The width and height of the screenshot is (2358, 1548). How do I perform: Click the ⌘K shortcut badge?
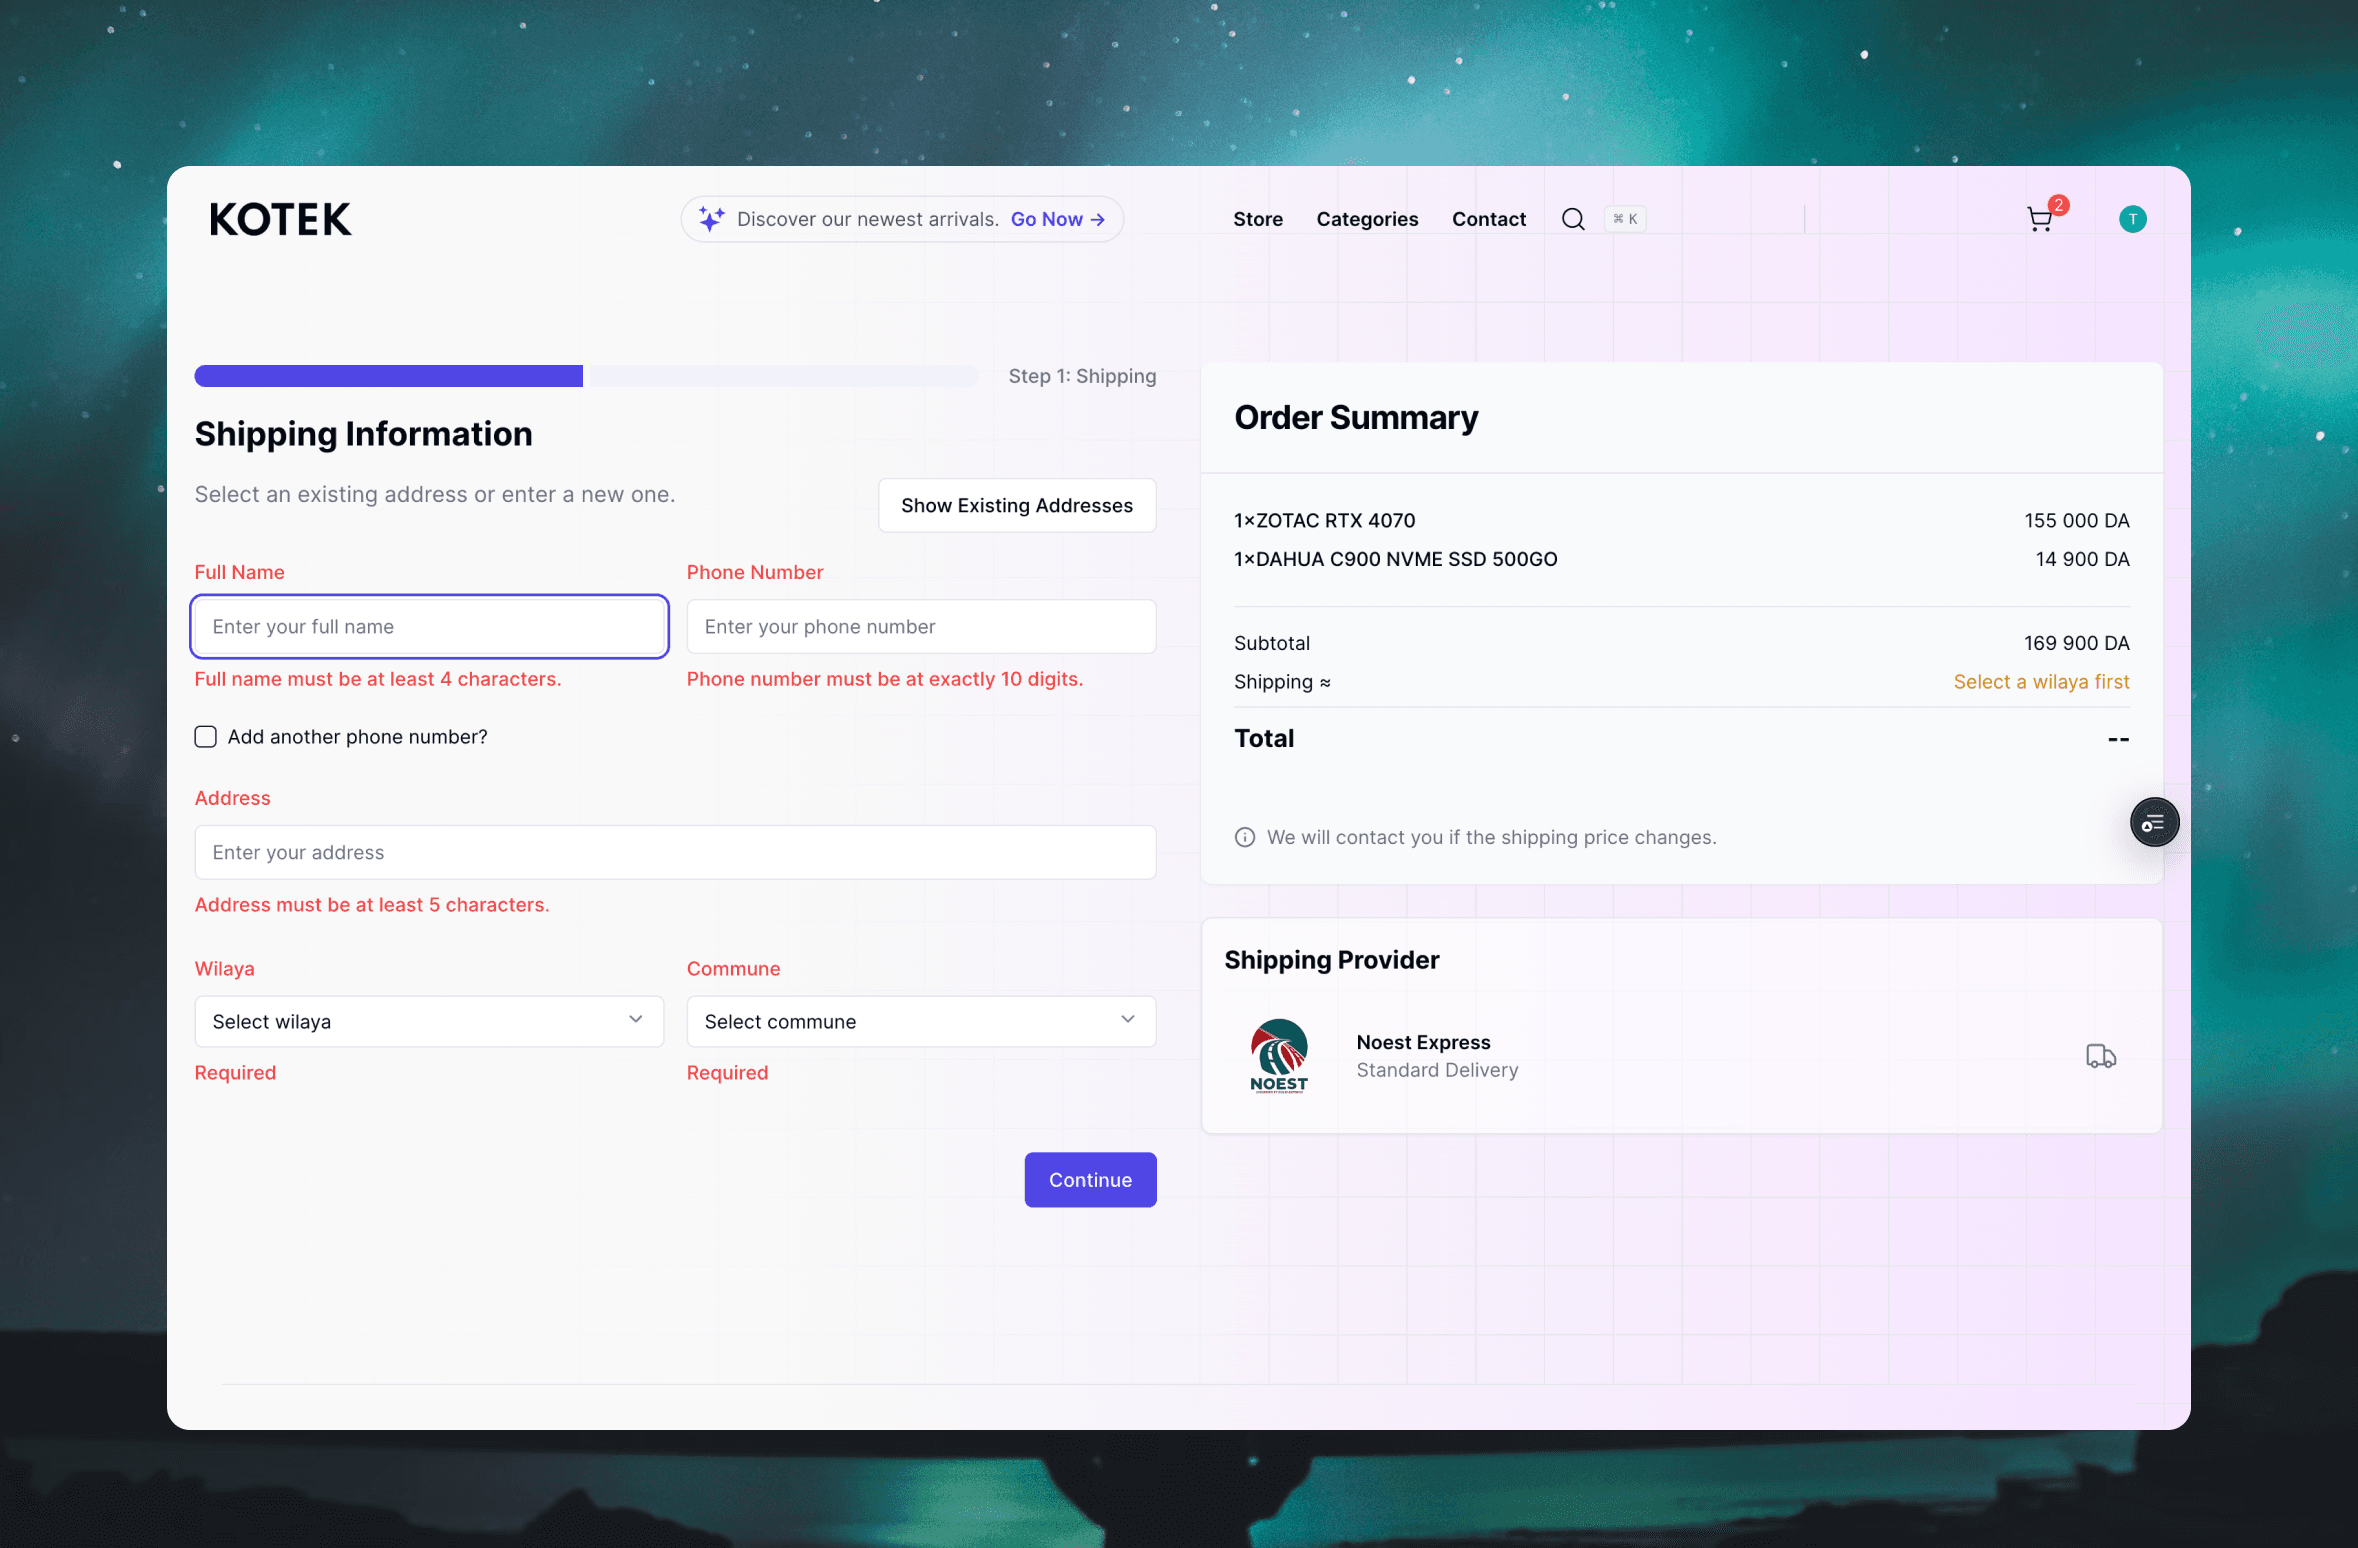pos(1625,219)
